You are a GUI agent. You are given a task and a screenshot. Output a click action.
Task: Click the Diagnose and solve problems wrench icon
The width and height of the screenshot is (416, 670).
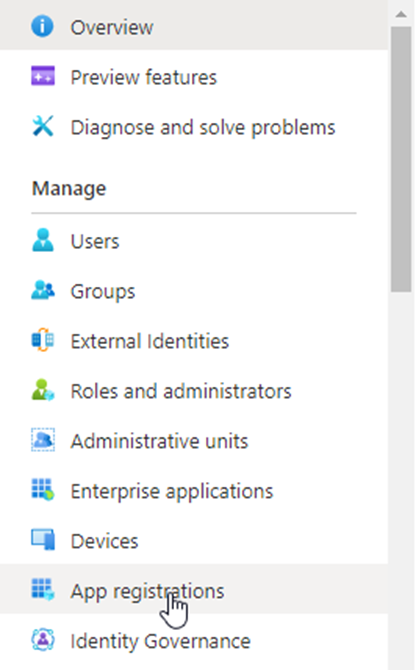[43, 126]
